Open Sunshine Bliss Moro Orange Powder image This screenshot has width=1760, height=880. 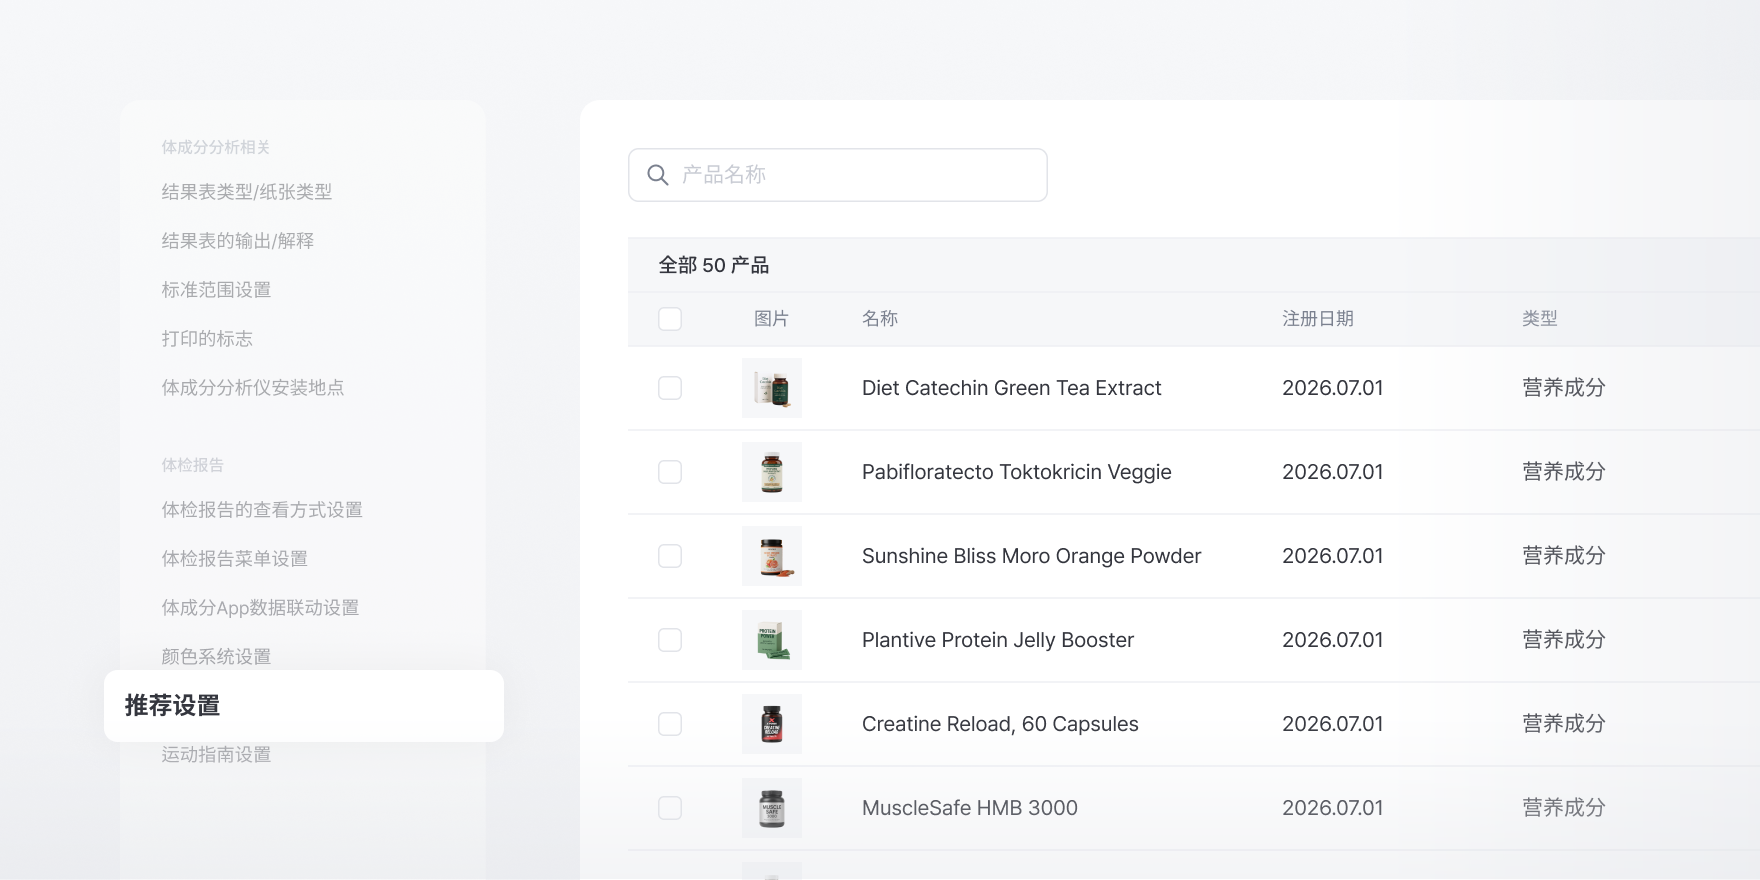(x=772, y=556)
